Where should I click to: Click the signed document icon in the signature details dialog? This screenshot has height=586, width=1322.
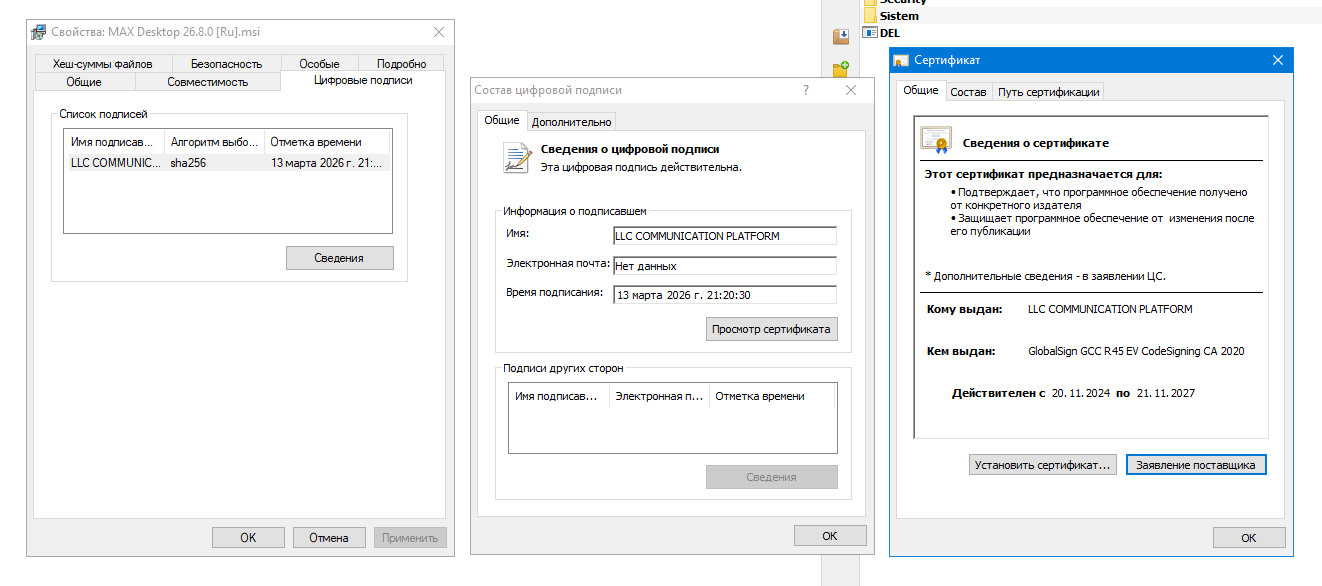pos(517,158)
